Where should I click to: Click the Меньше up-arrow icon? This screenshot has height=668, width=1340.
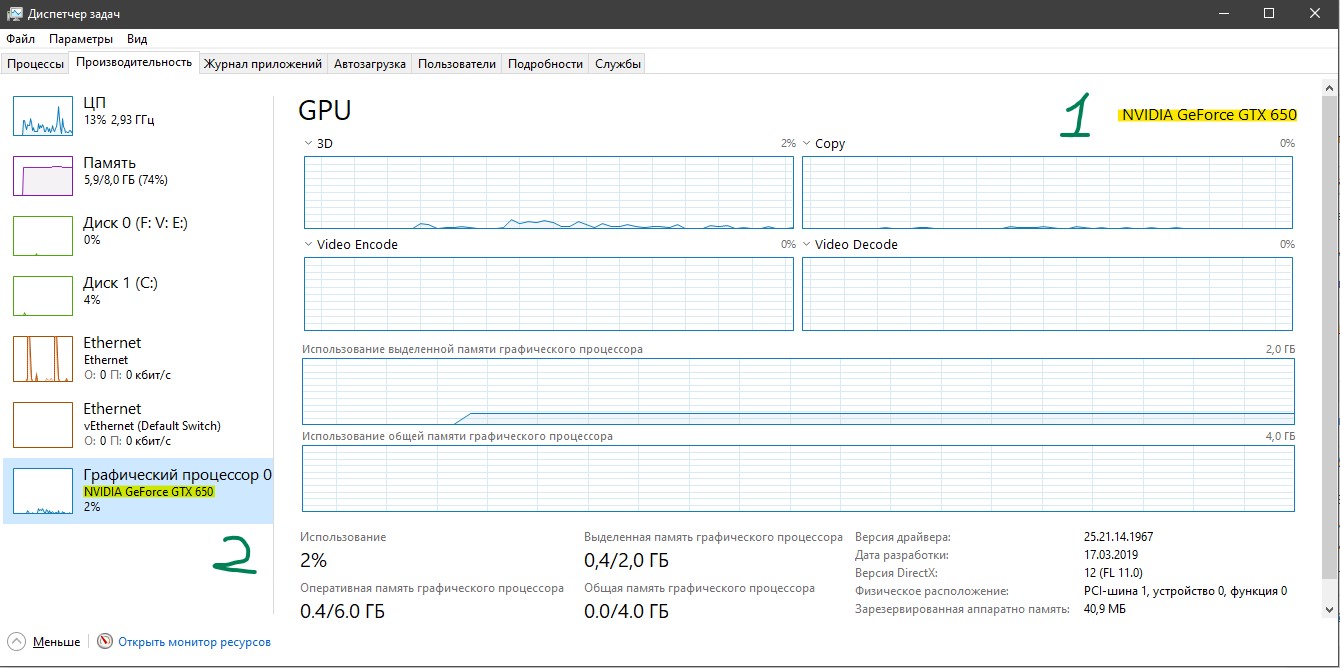pyautogui.click(x=16, y=642)
